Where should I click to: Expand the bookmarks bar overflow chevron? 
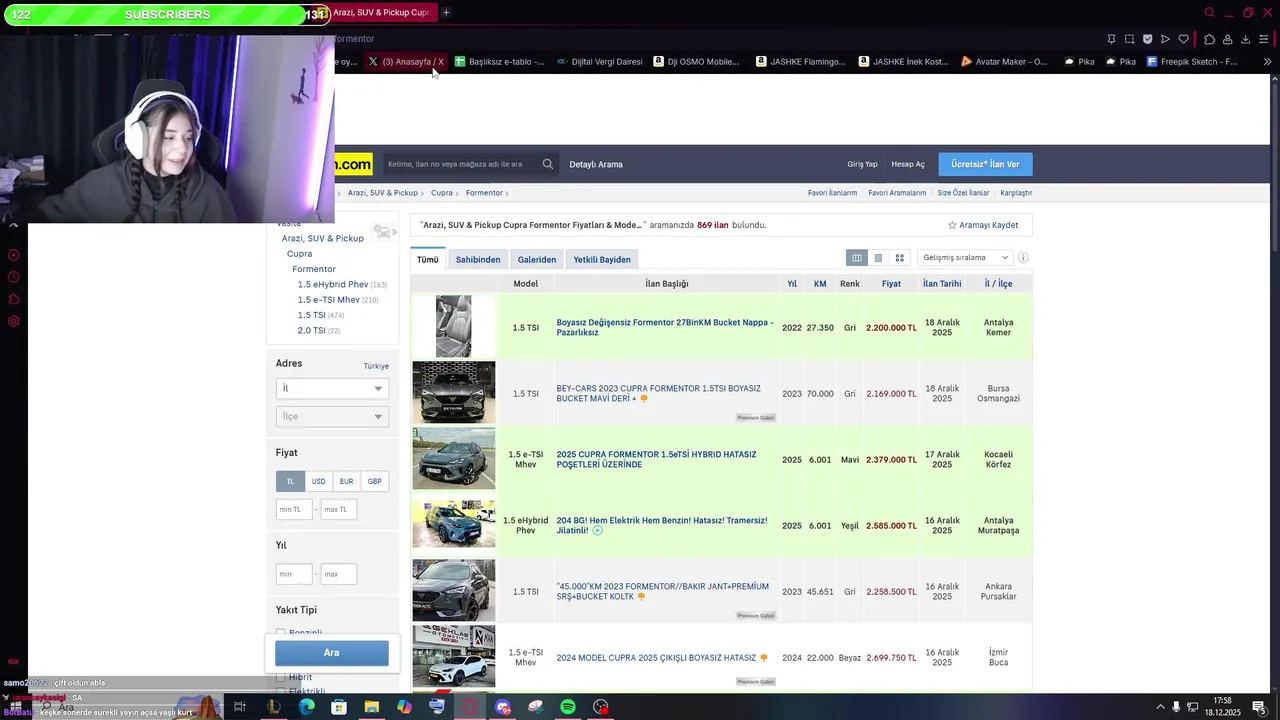[1267, 62]
